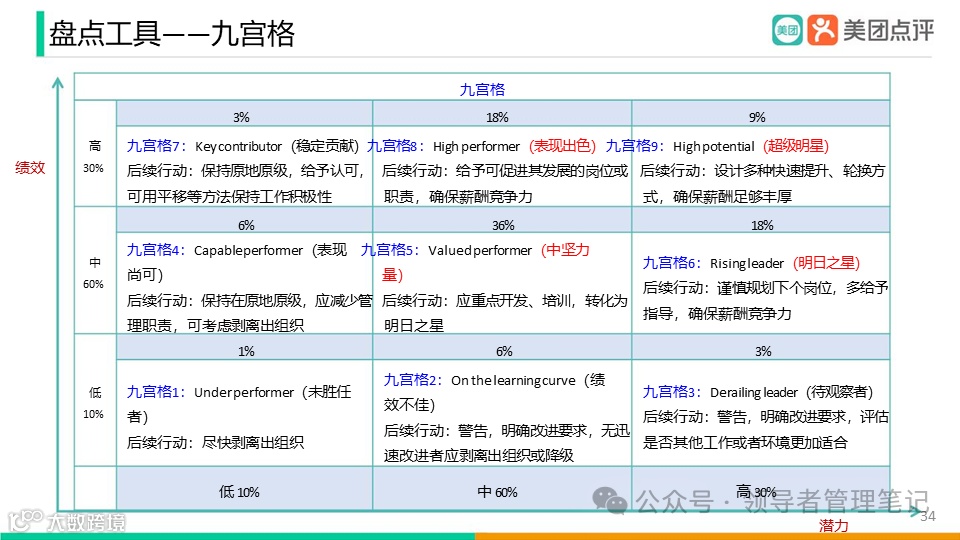Click the red (超级明星) label
This screenshot has height=540, width=960.
[x=796, y=146]
